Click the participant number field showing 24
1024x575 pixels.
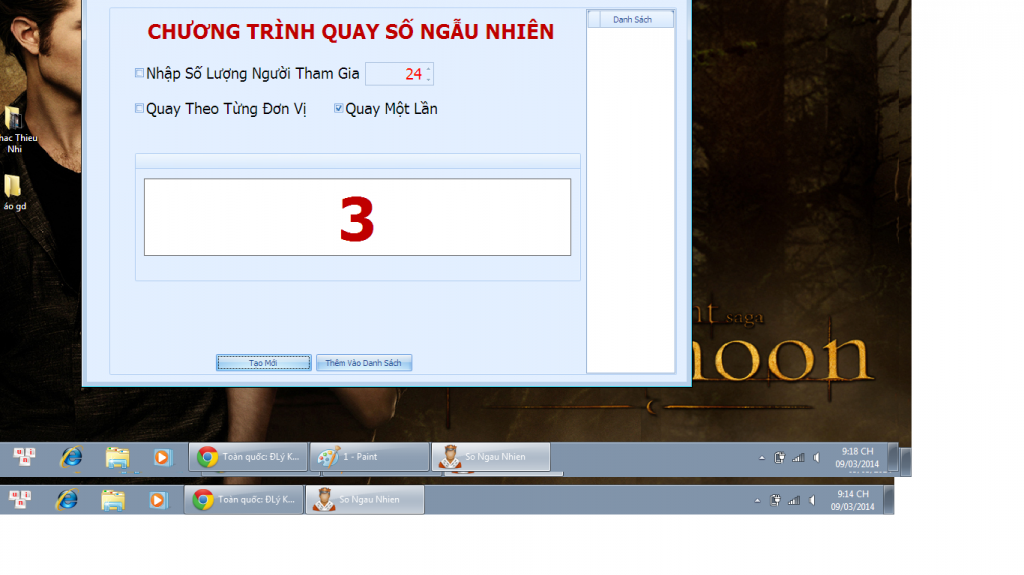395,74
